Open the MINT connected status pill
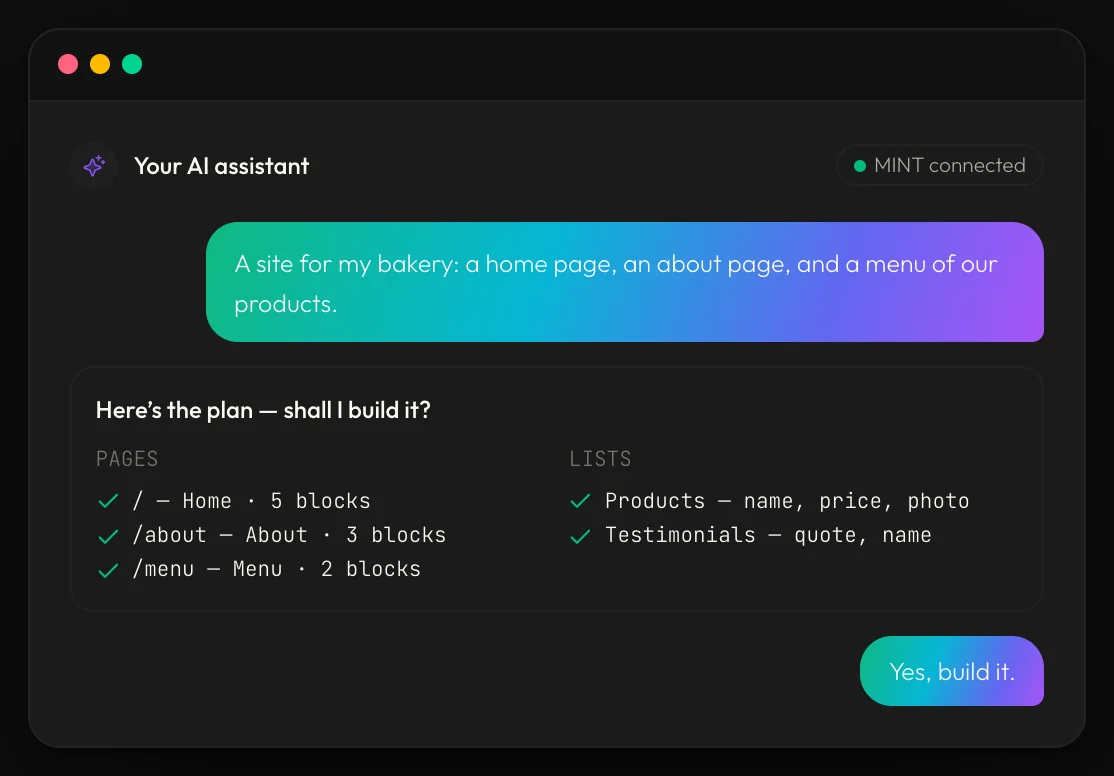Viewport: 1114px width, 776px height. (939, 166)
